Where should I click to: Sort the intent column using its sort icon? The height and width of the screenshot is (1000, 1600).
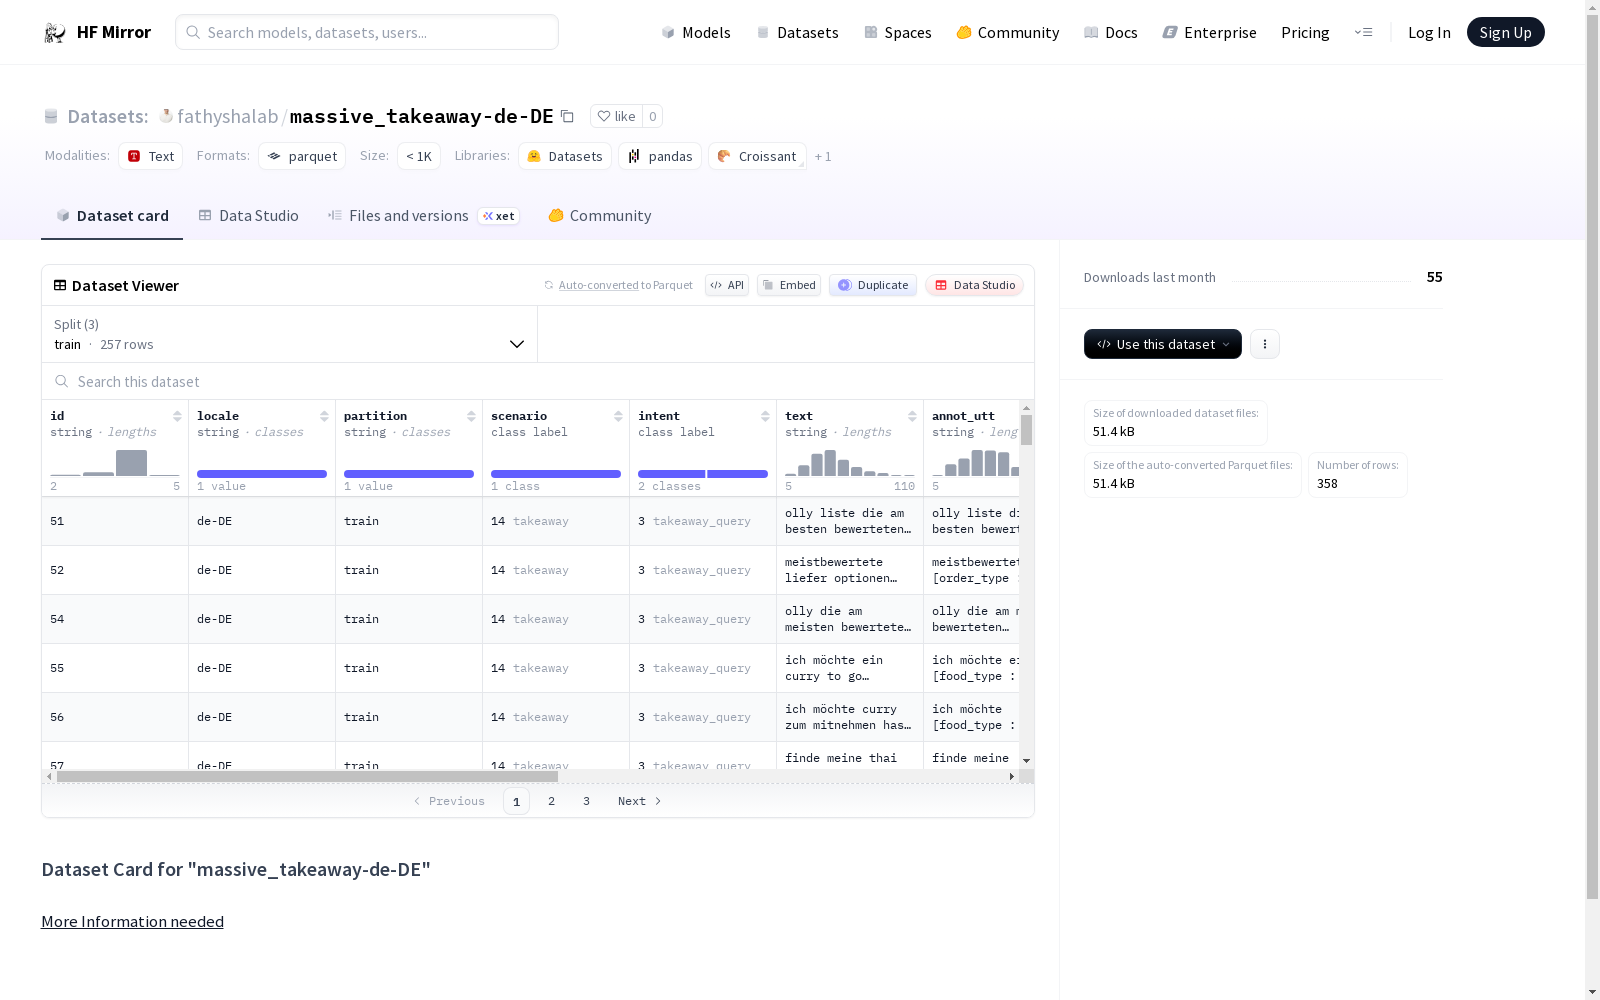tap(765, 416)
